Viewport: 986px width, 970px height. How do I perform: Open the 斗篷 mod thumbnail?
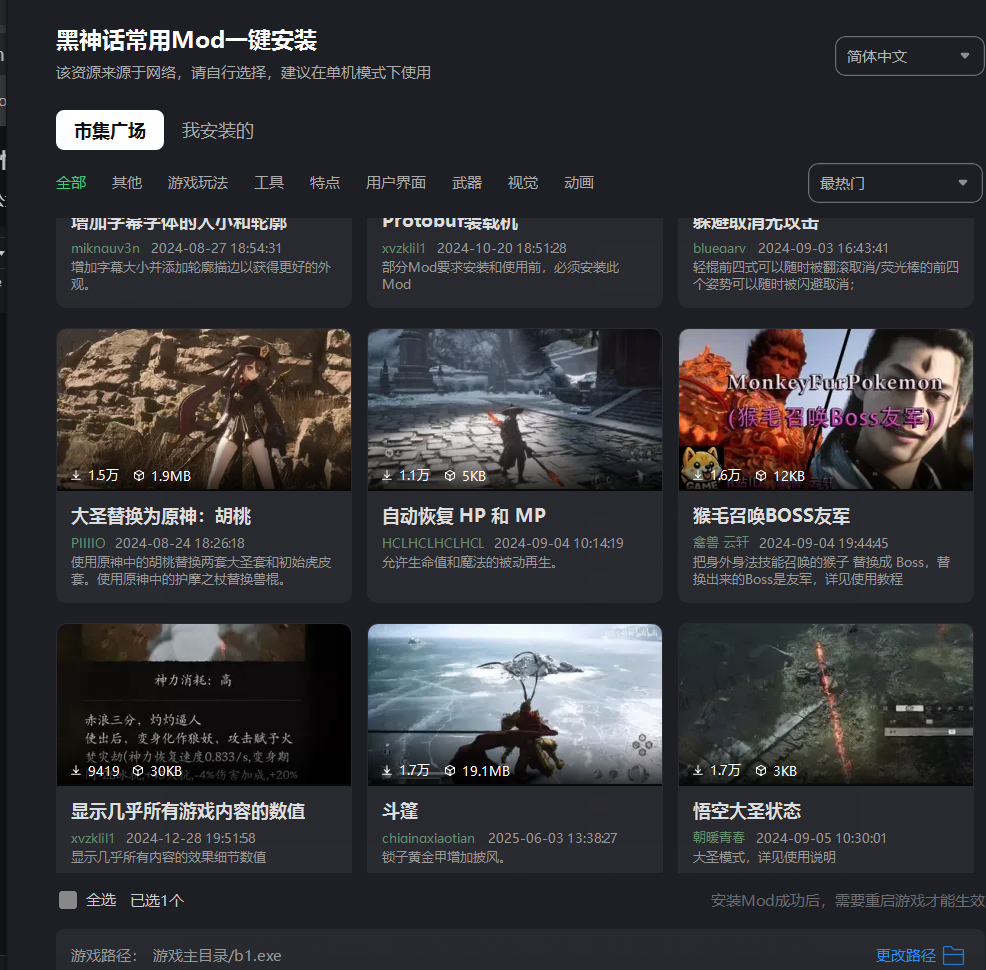point(515,704)
